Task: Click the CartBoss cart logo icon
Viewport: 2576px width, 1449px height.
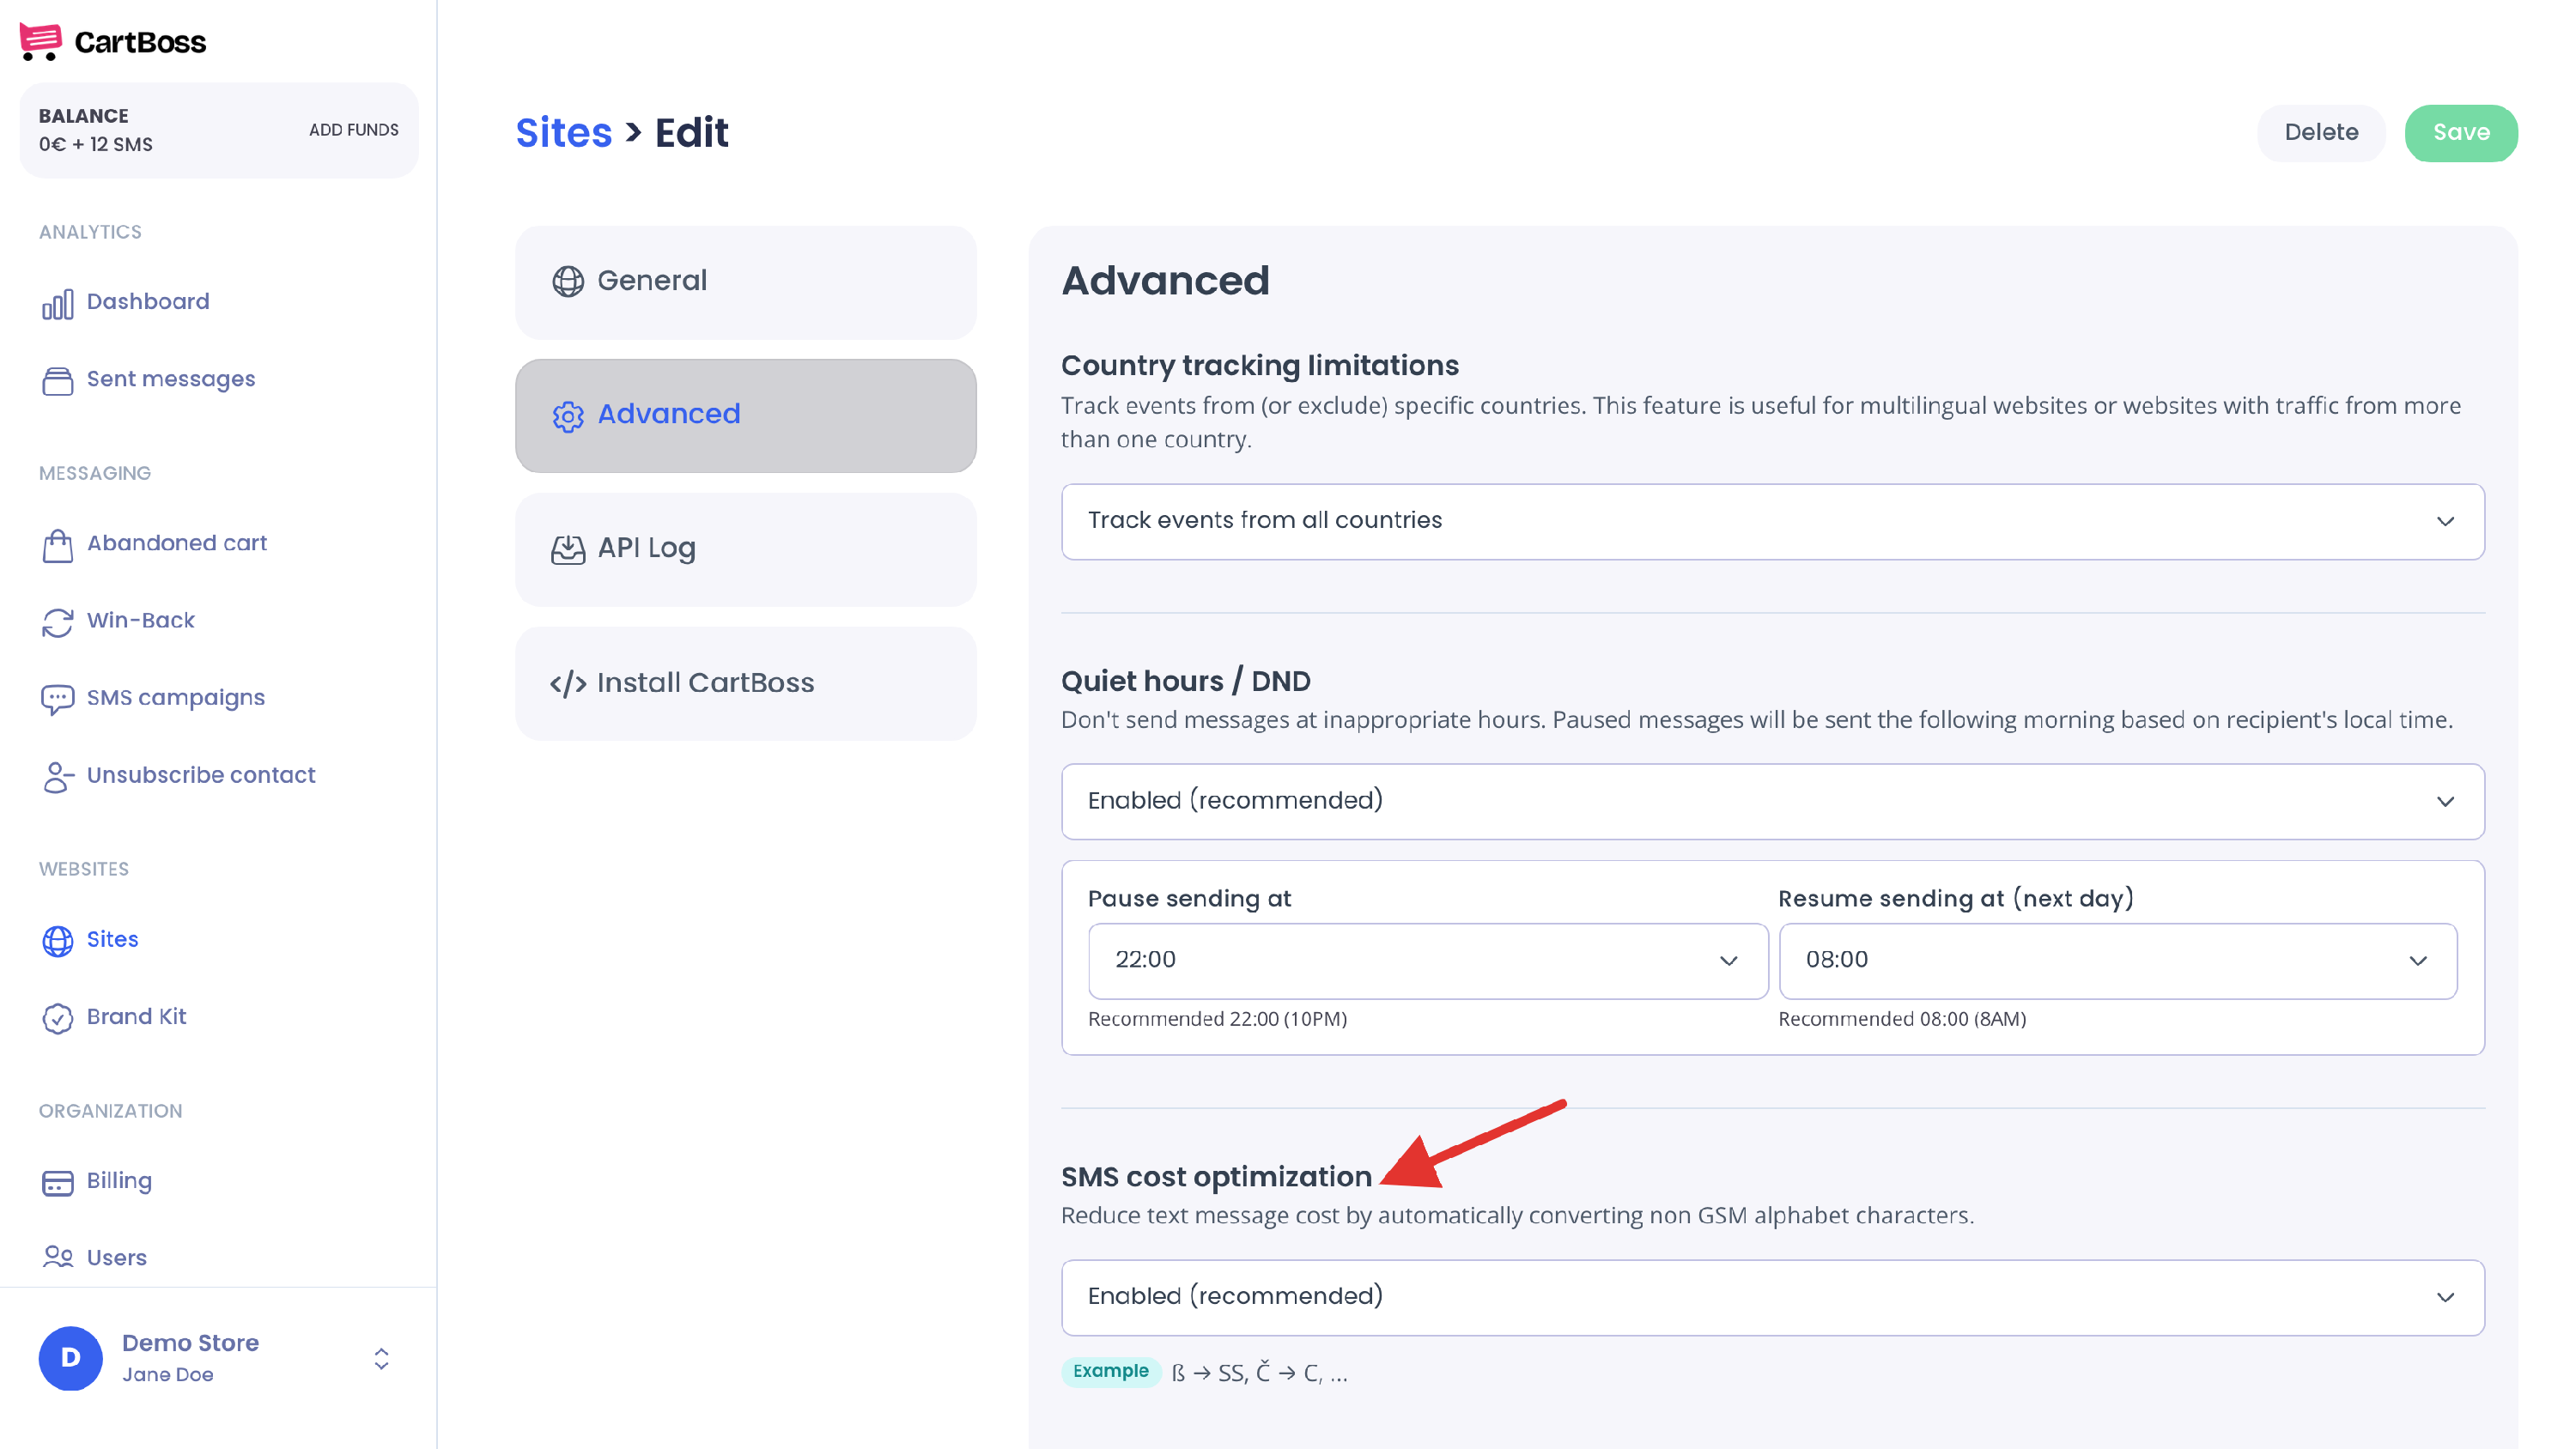Action: coord(41,42)
